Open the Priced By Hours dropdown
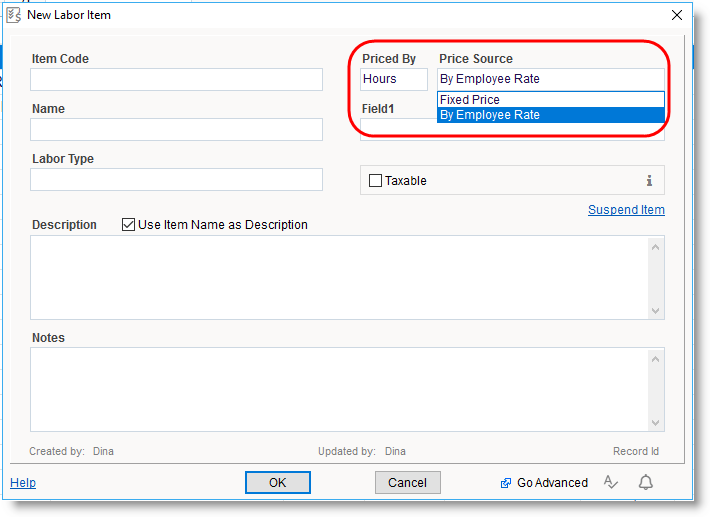Screen dimensions: 710x517 (x=393, y=79)
